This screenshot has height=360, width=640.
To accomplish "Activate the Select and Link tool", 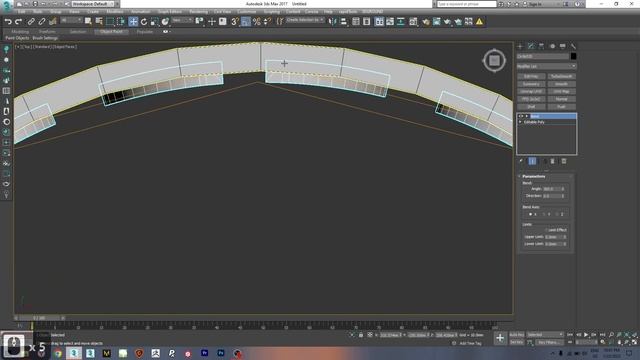I will [x=31, y=22].
